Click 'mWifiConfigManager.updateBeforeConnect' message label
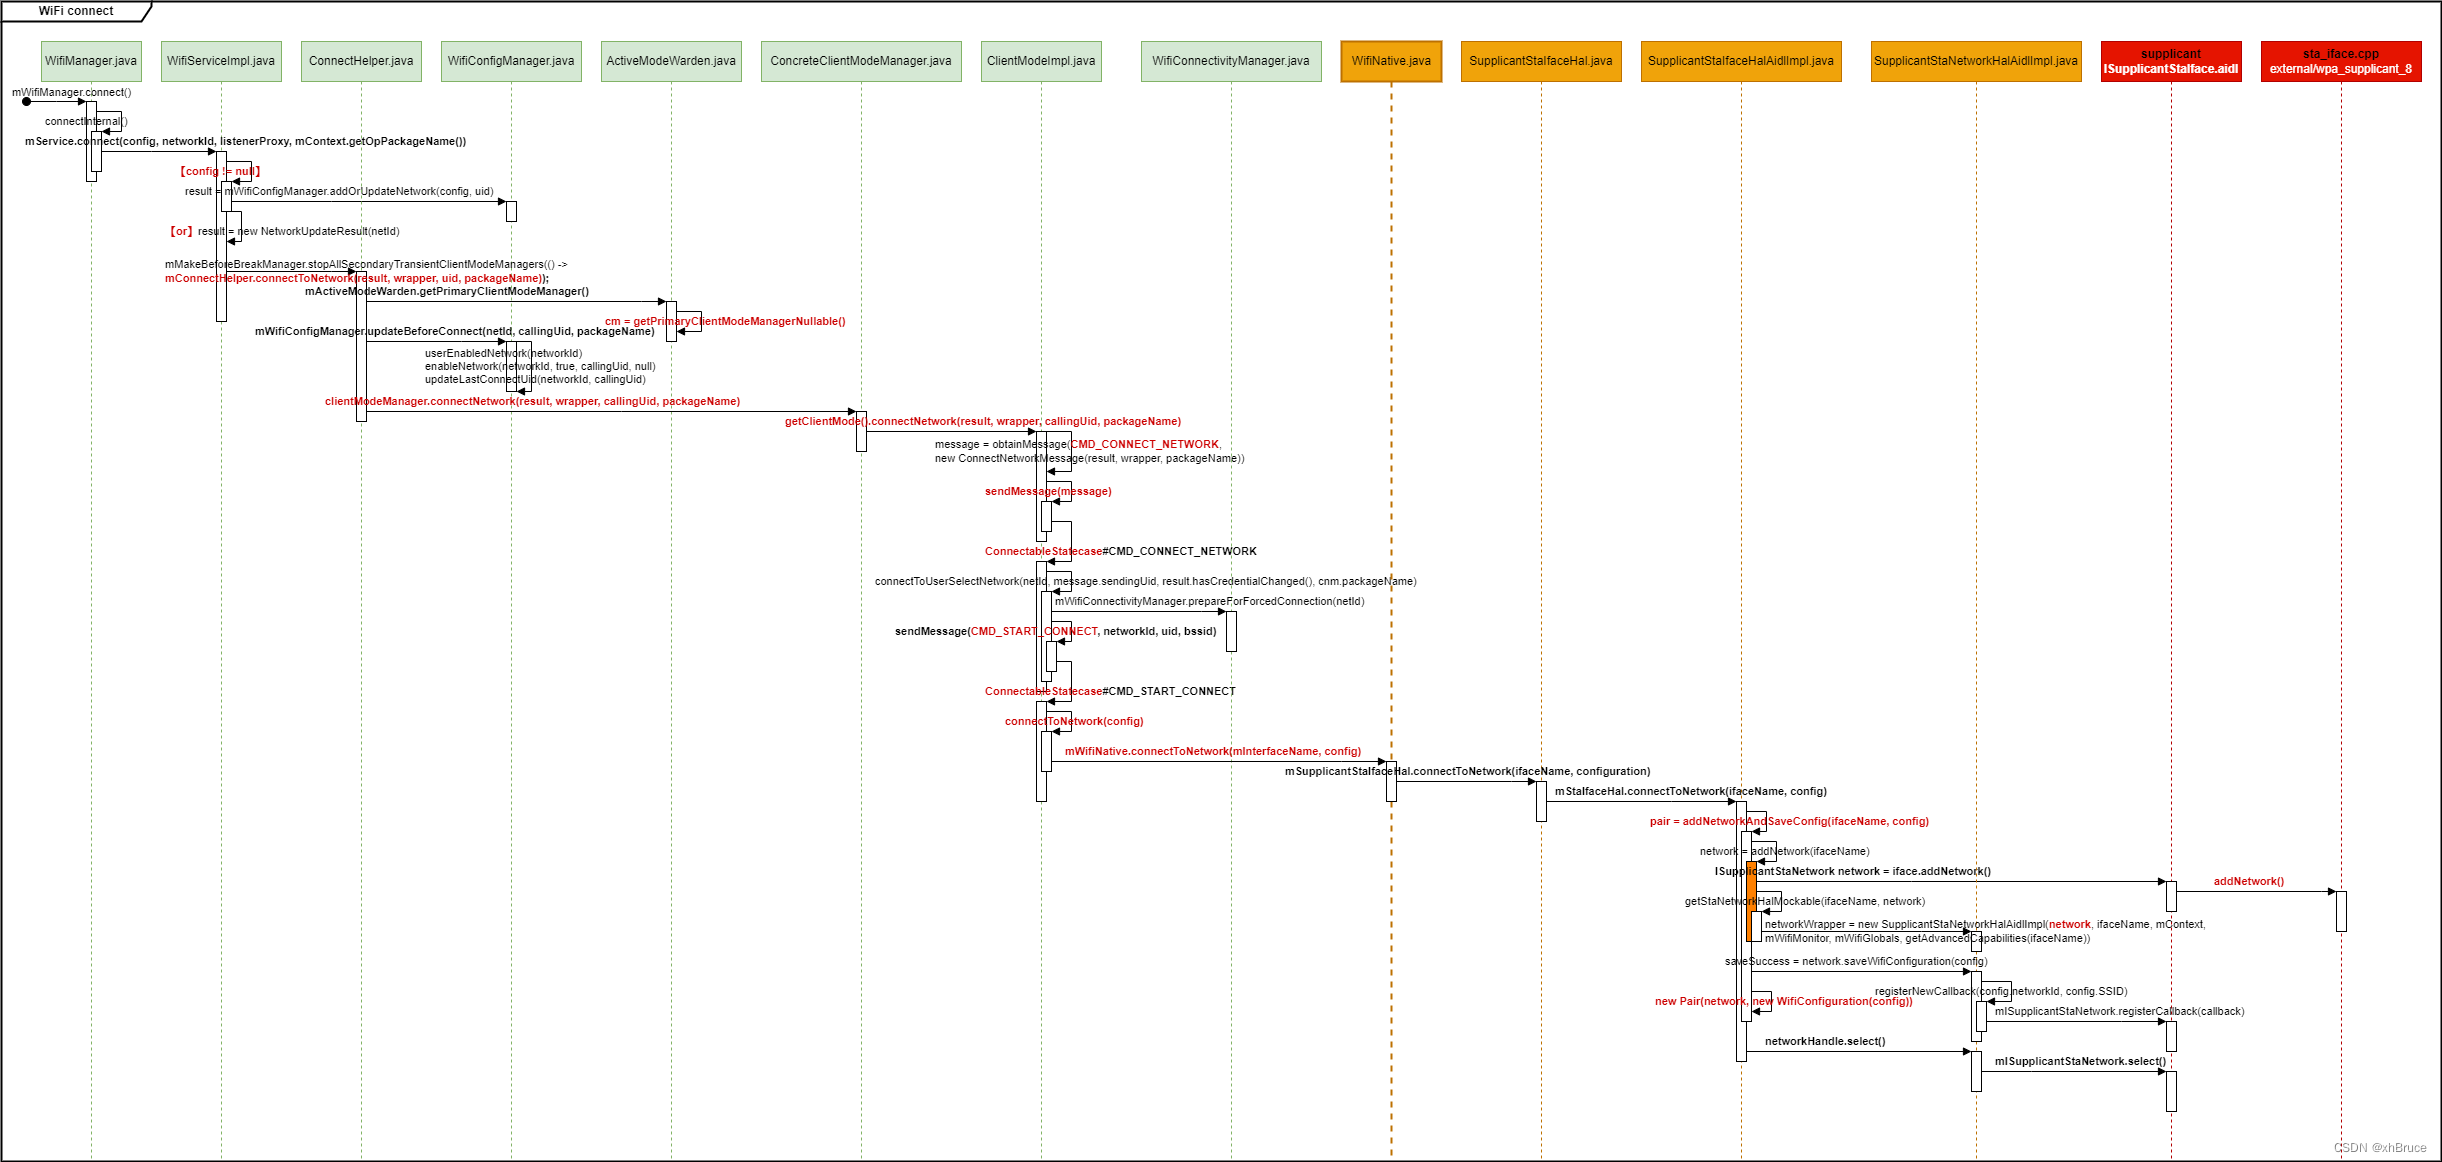 [455, 331]
